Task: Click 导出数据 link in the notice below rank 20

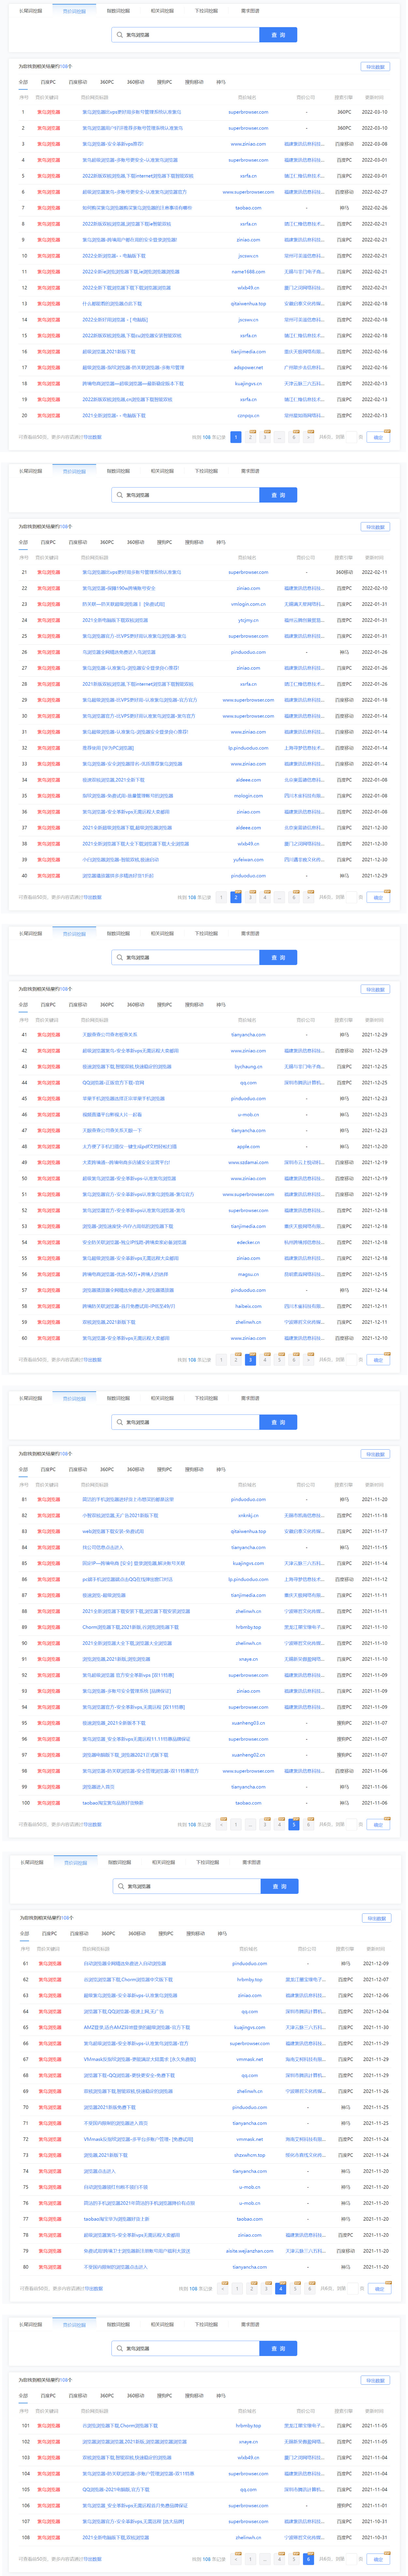Action: click(92, 437)
